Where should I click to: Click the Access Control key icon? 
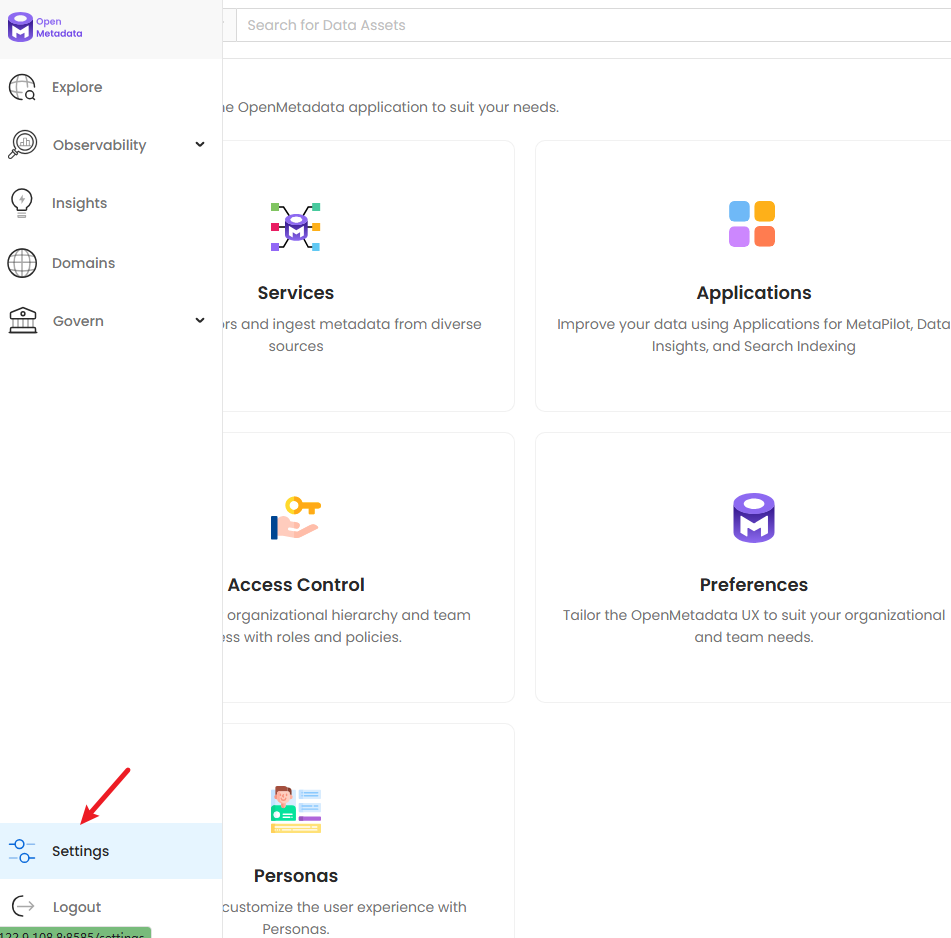point(295,517)
